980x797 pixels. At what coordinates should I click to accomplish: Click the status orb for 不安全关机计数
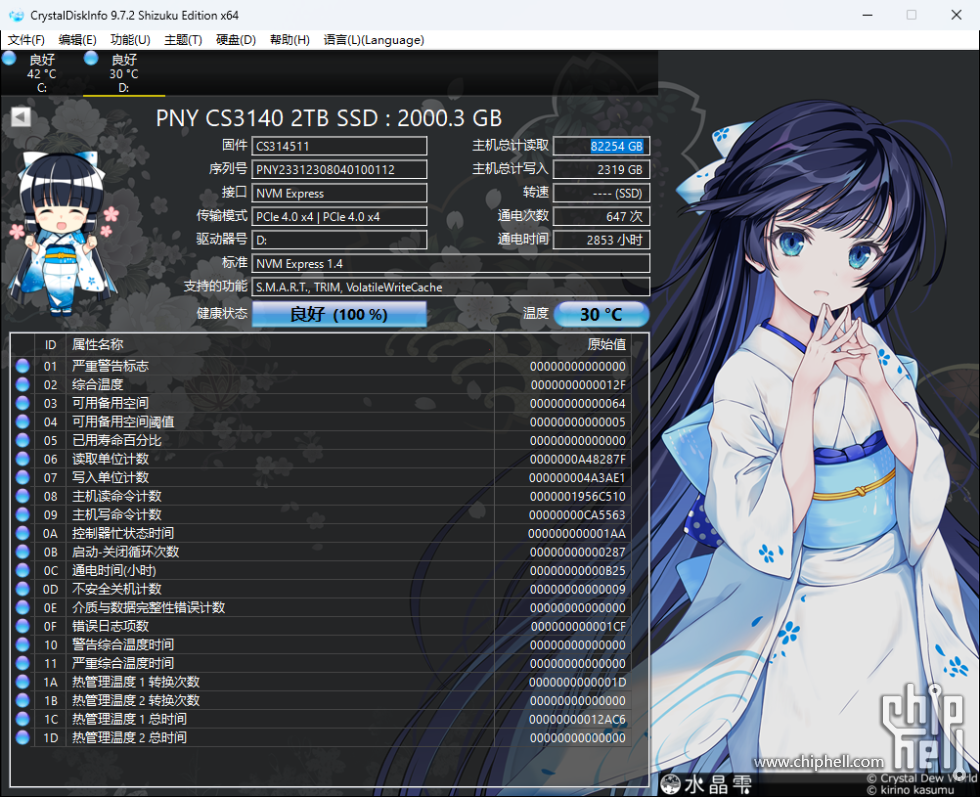(23, 589)
